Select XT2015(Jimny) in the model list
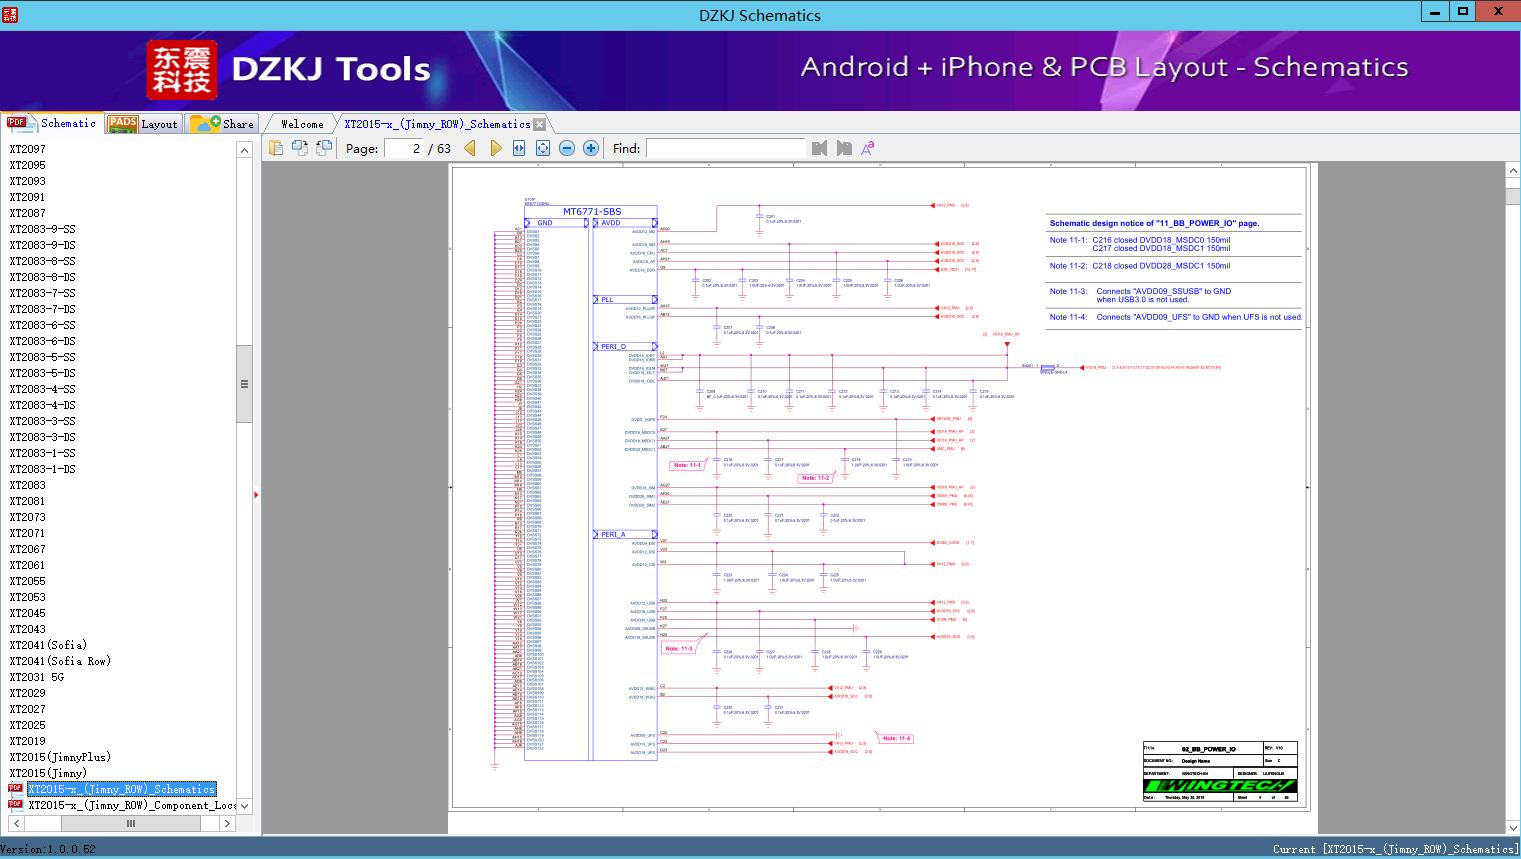The image size is (1521, 859). click(x=48, y=773)
